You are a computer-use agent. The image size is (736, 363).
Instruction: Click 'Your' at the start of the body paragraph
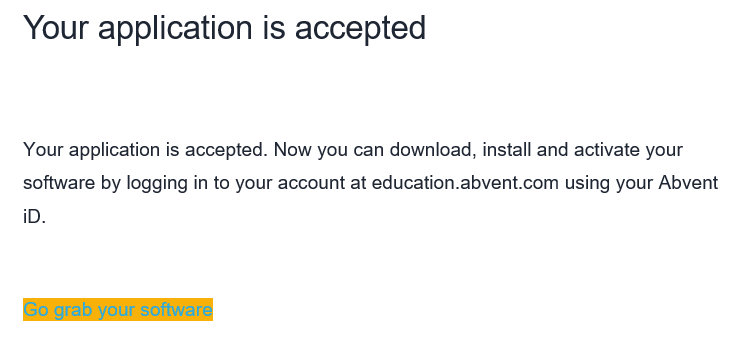click(x=43, y=150)
